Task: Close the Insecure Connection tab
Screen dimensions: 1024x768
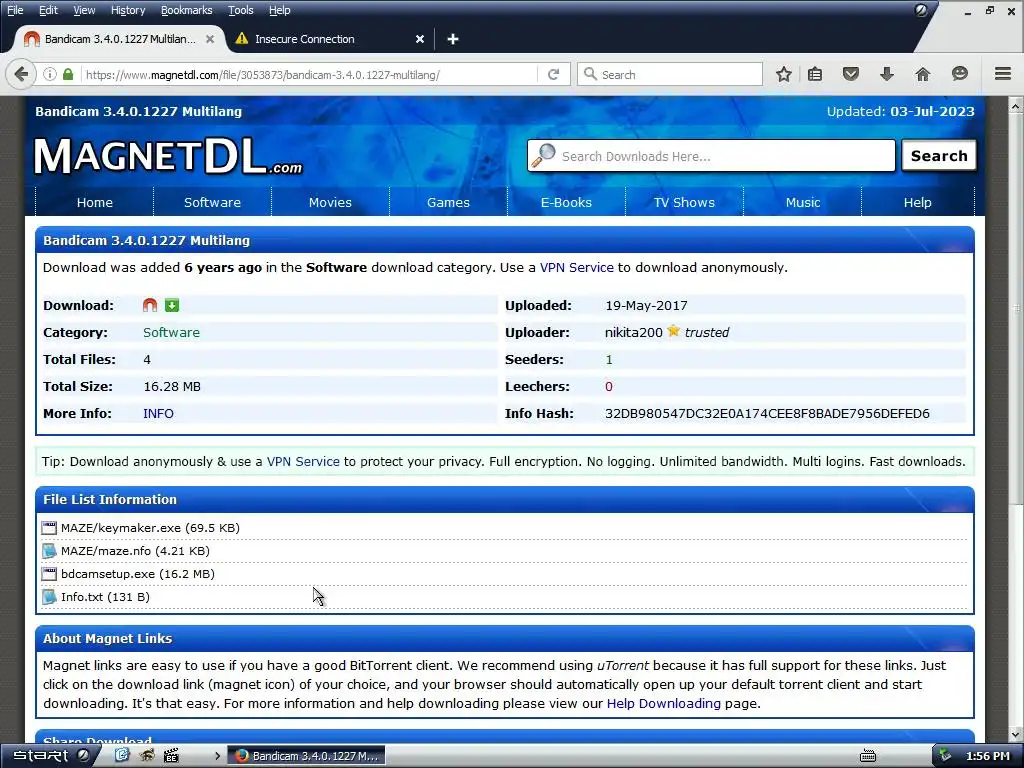Action: tap(420, 39)
